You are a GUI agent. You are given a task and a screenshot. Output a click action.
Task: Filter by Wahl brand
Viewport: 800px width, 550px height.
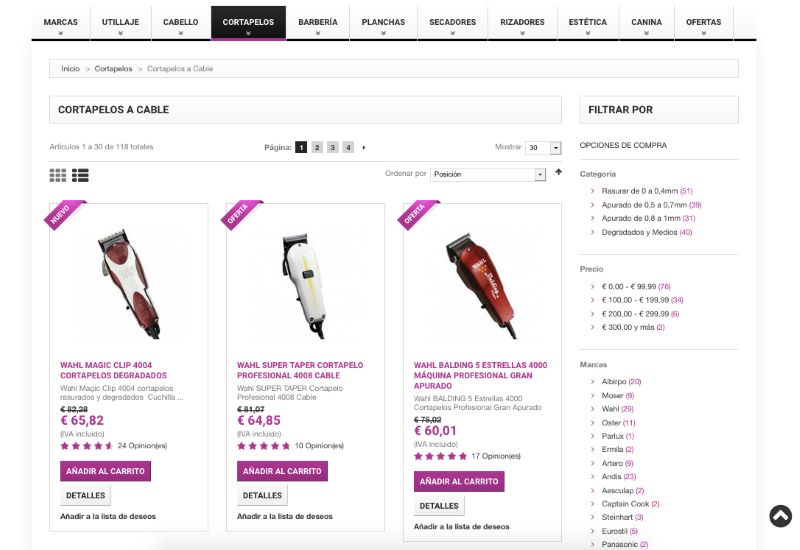[x=617, y=409]
